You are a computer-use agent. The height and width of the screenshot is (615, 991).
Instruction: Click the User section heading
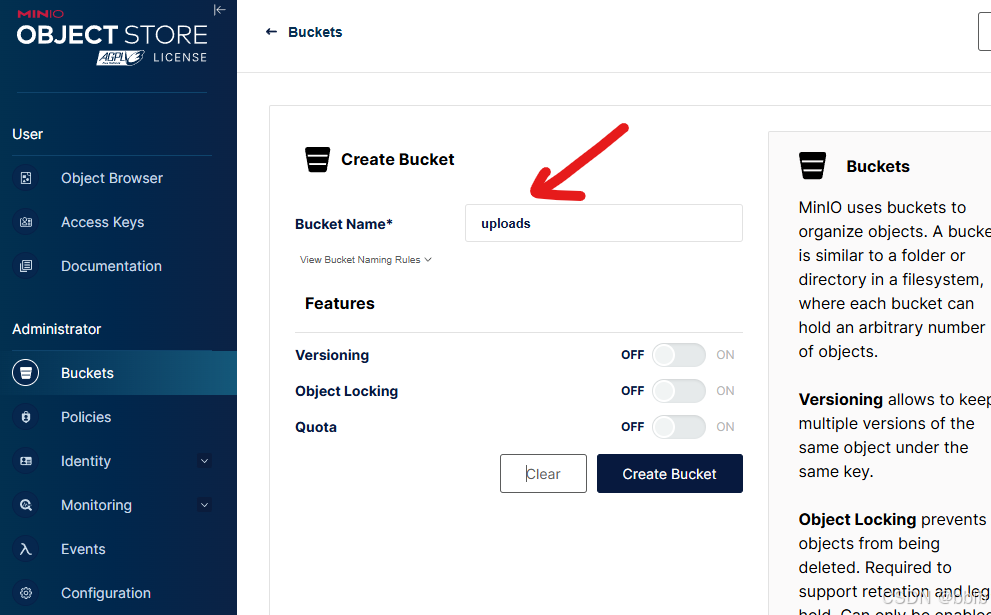click(x=27, y=134)
